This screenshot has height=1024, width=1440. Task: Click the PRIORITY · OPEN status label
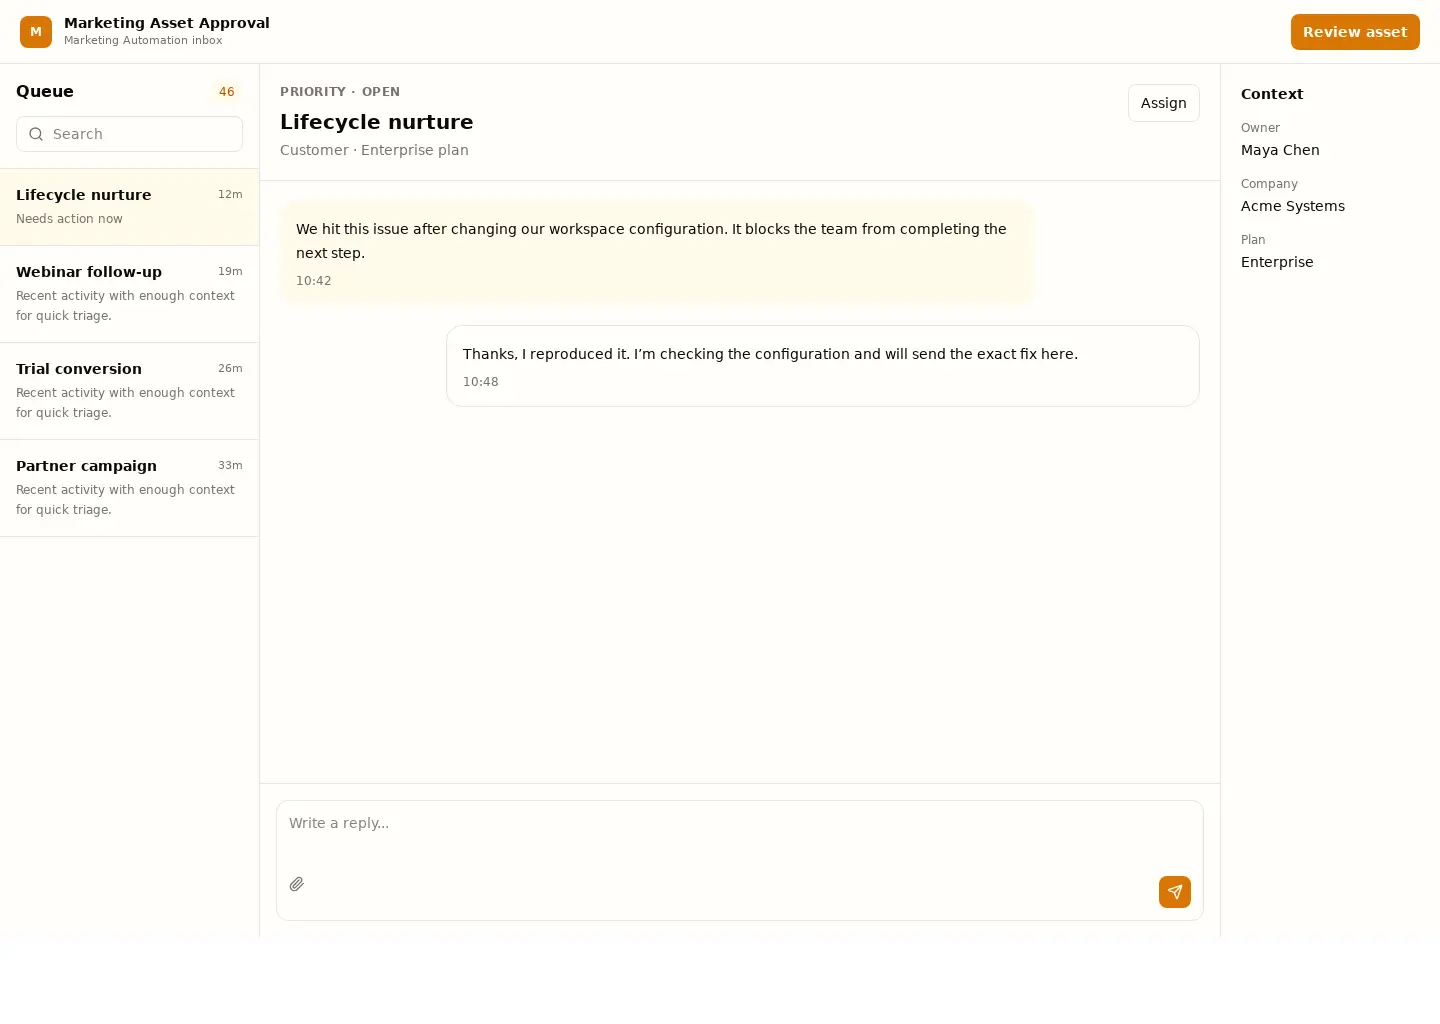click(340, 91)
